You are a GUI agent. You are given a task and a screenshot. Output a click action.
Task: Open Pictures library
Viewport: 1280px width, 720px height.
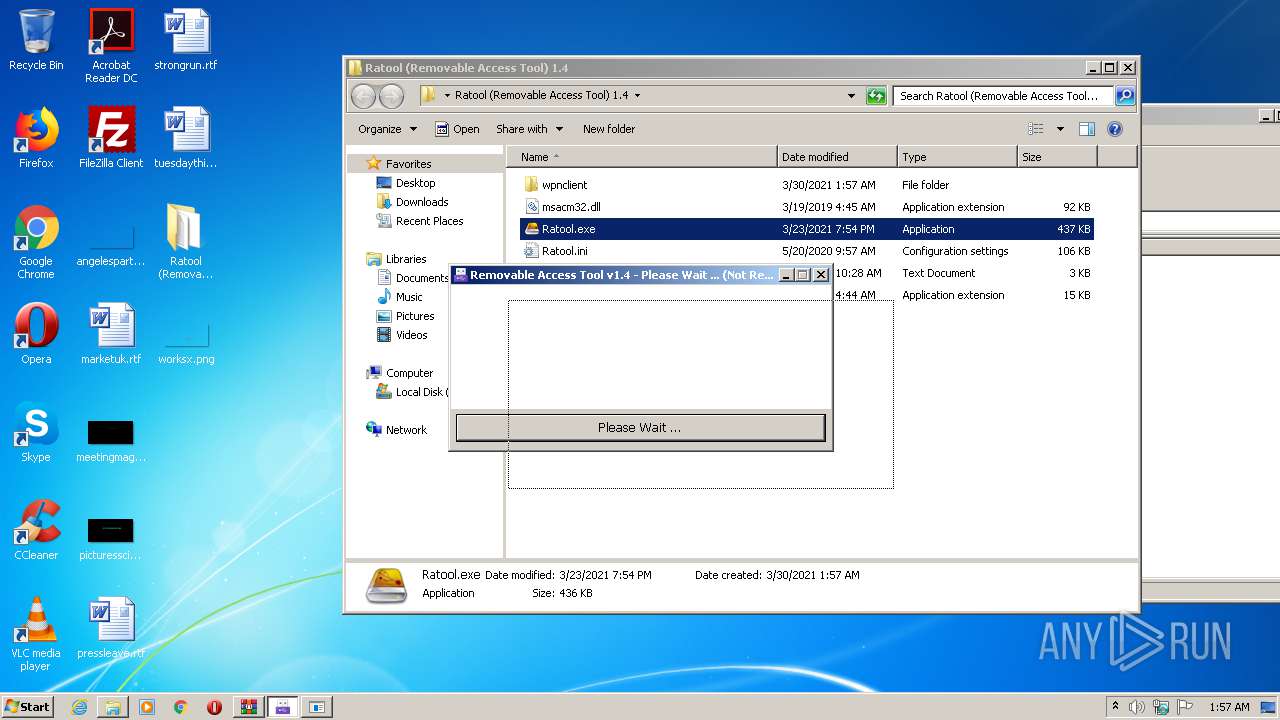click(x=414, y=316)
